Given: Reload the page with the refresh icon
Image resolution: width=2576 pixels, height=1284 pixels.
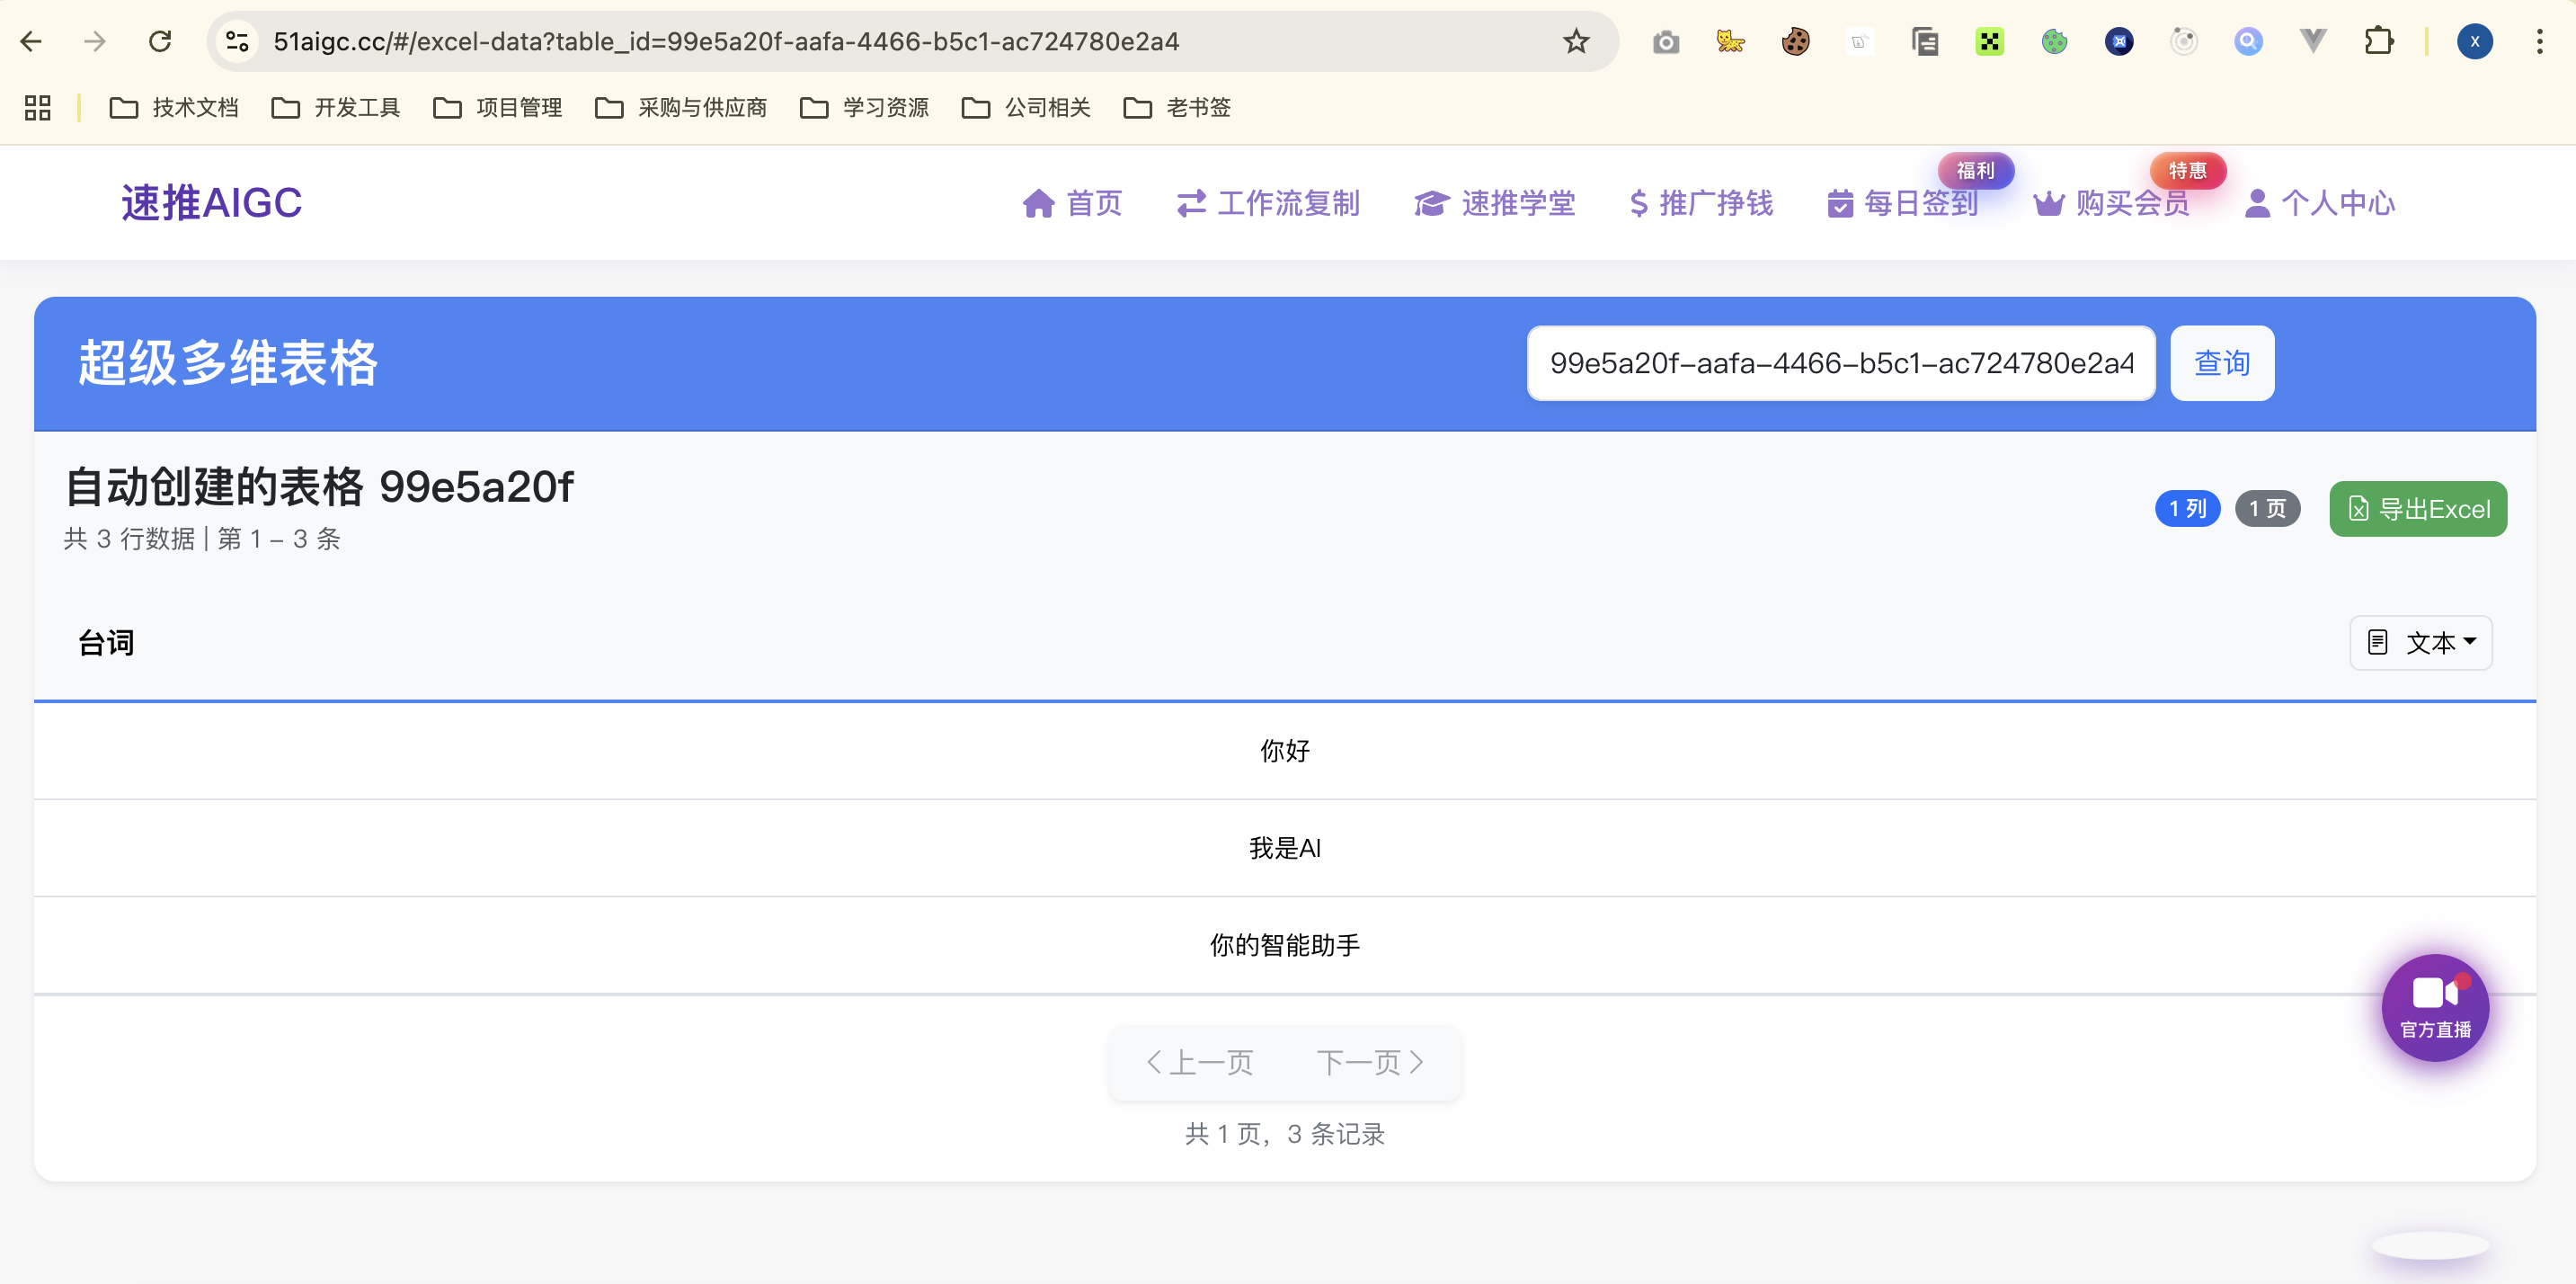Looking at the screenshot, I should [160, 41].
